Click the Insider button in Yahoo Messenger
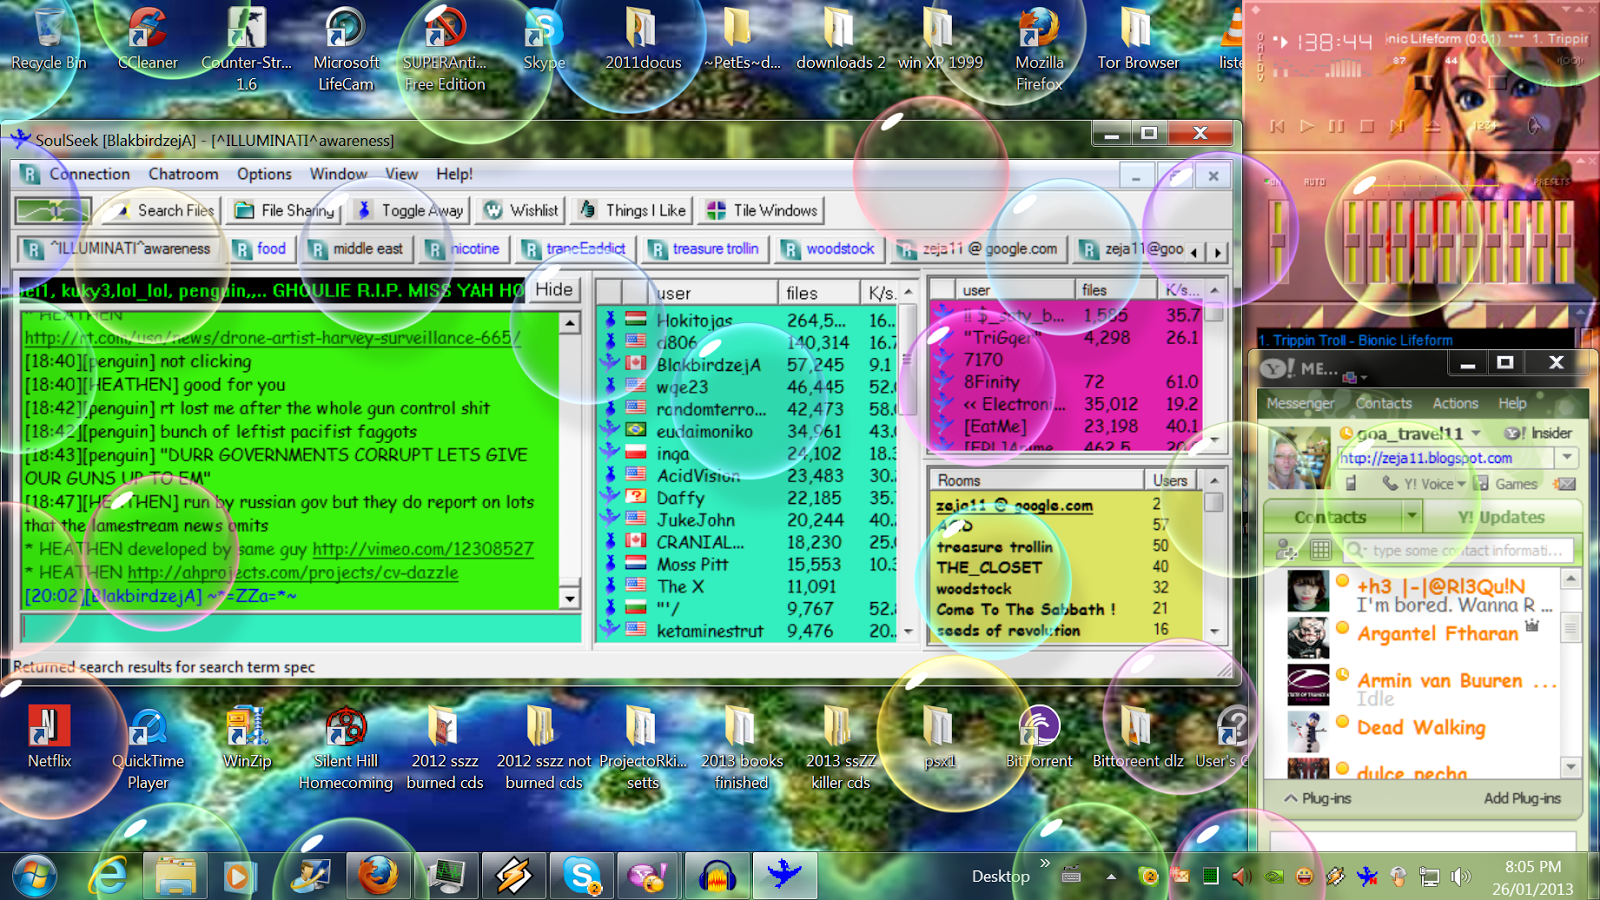 pyautogui.click(x=1539, y=433)
